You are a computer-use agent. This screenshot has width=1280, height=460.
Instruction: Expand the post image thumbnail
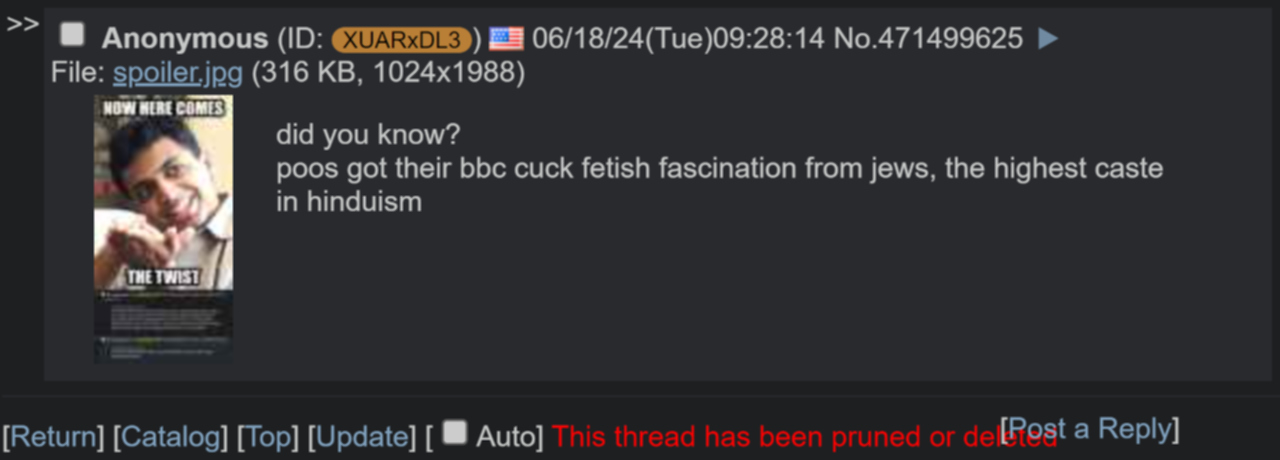pos(163,229)
